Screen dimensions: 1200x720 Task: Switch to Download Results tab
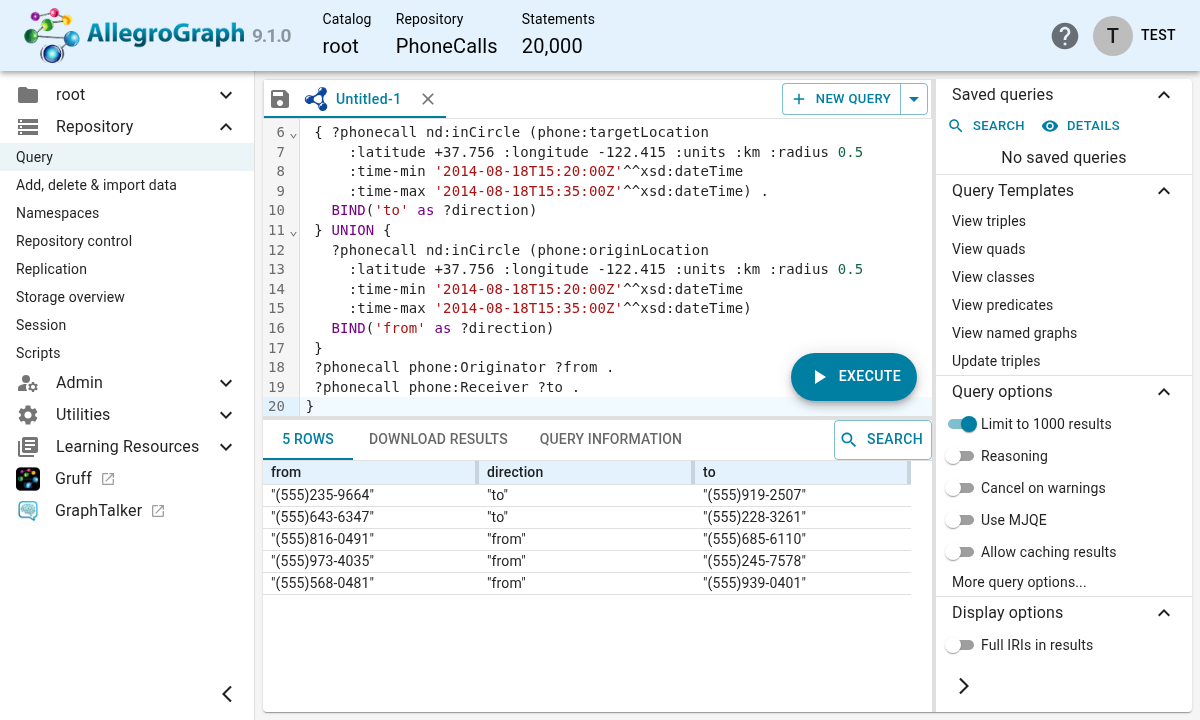438,439
